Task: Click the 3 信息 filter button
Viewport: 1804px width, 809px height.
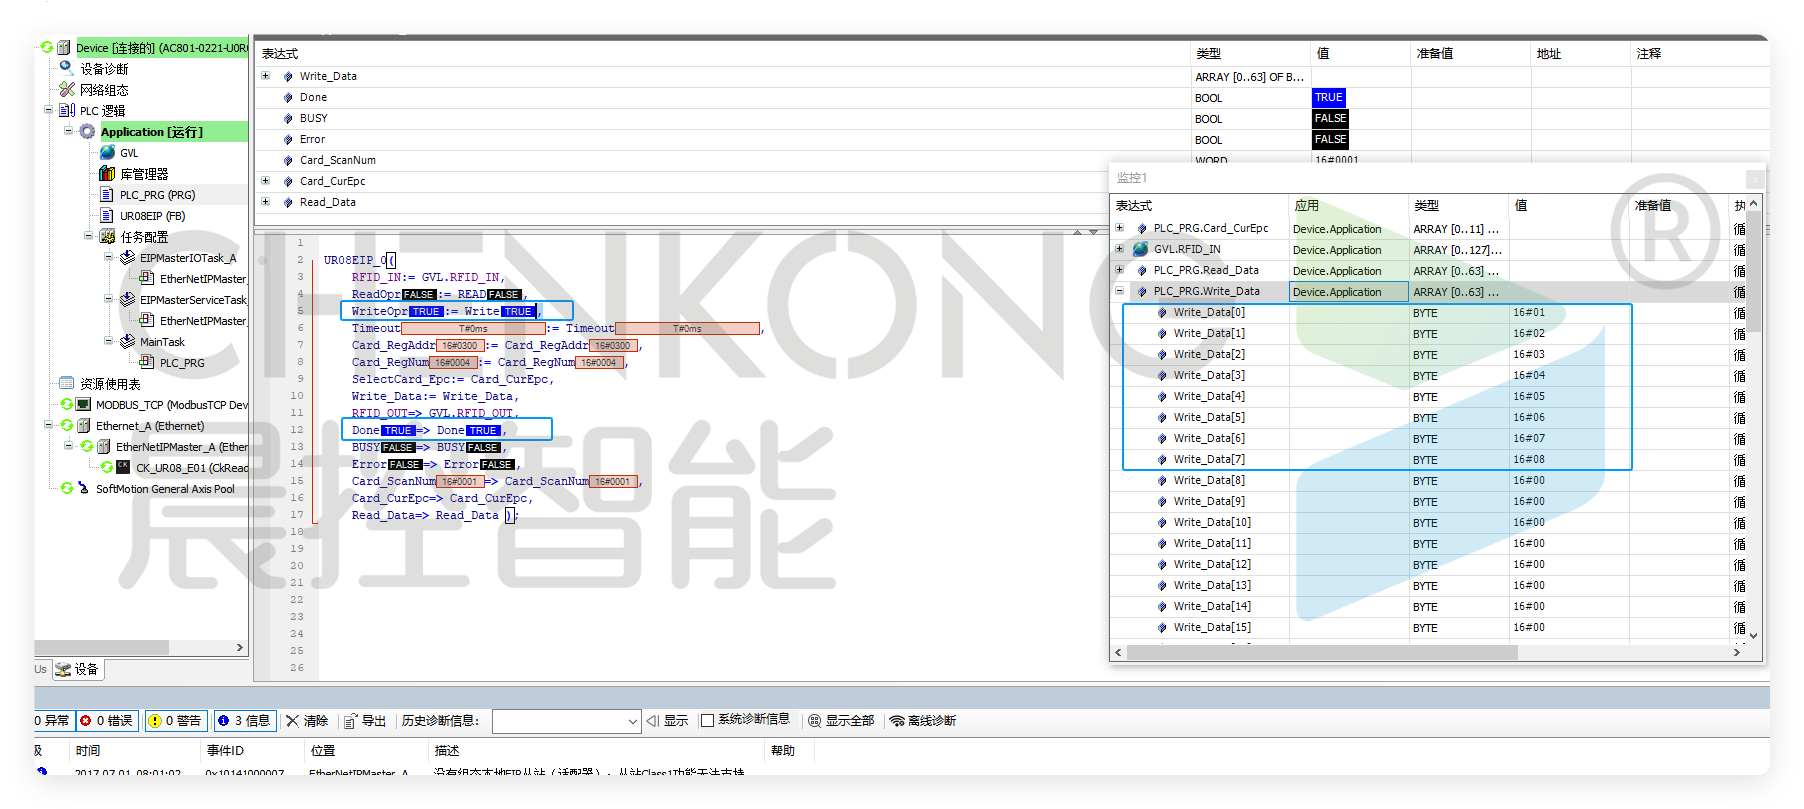Action: click(x=244, y=720)
